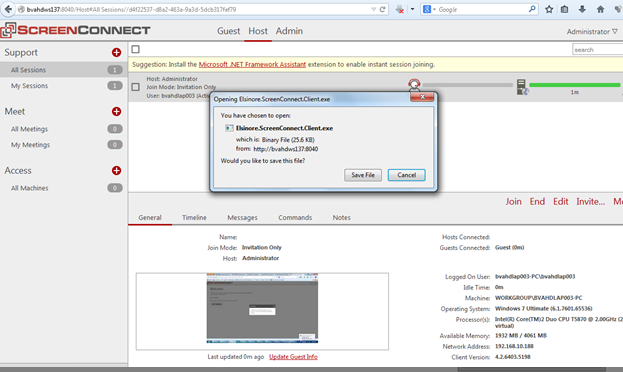Screen dimensions: 623x372
Task: Click the Elsinore.ScreenConnect.Client.exe file name in dialog
Action: 284,128
